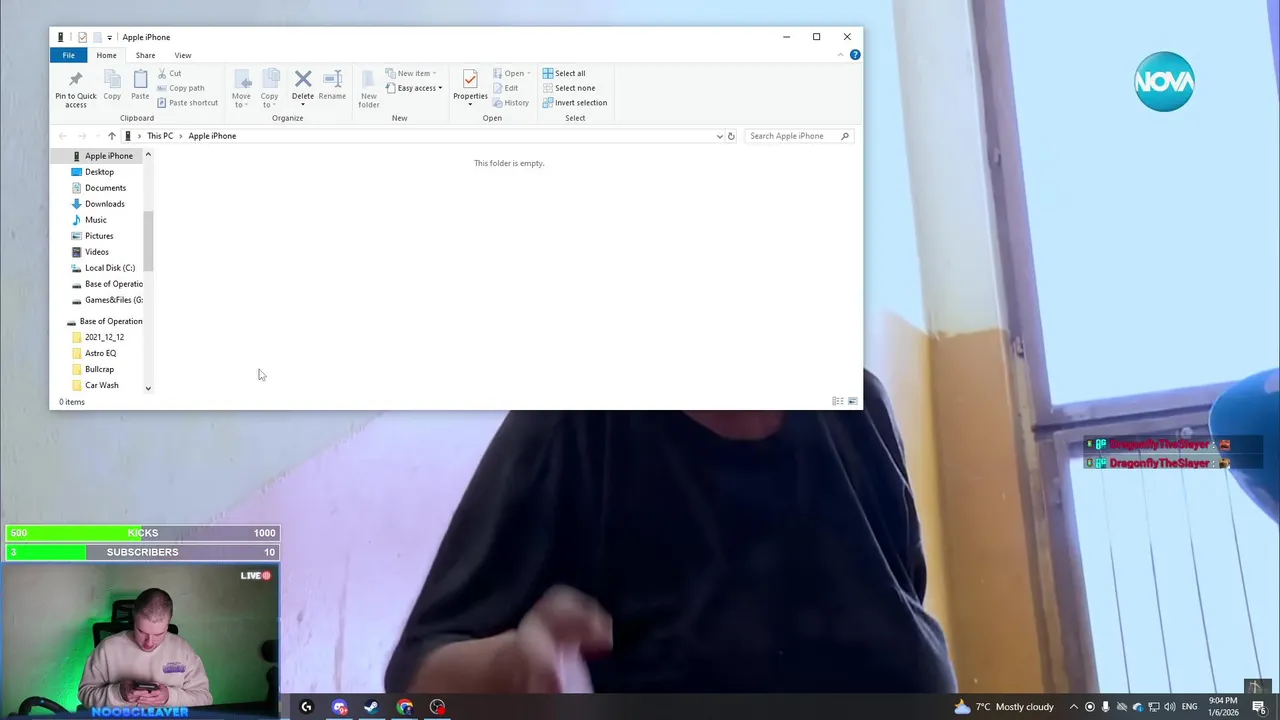Select Downloads in the navigation pane

click(98, 204)
